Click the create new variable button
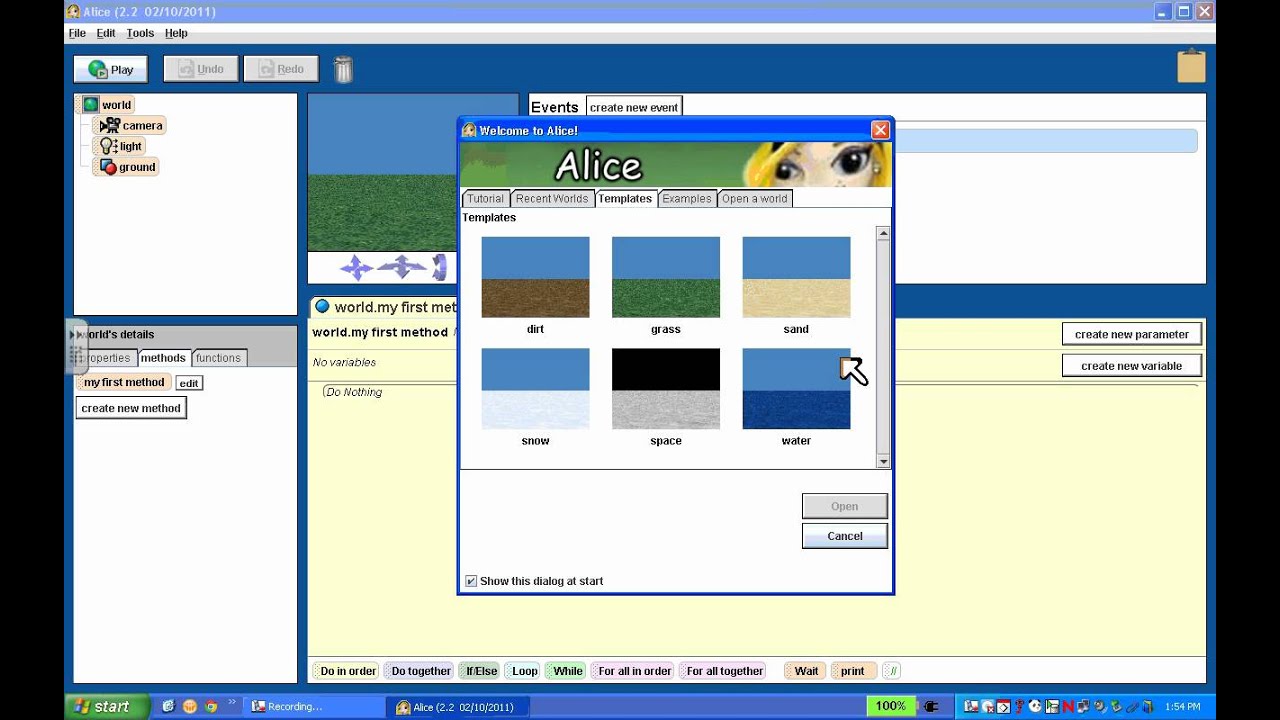Image resolution: width=1280 pixels, height=720 pixels. [1132, 366]
